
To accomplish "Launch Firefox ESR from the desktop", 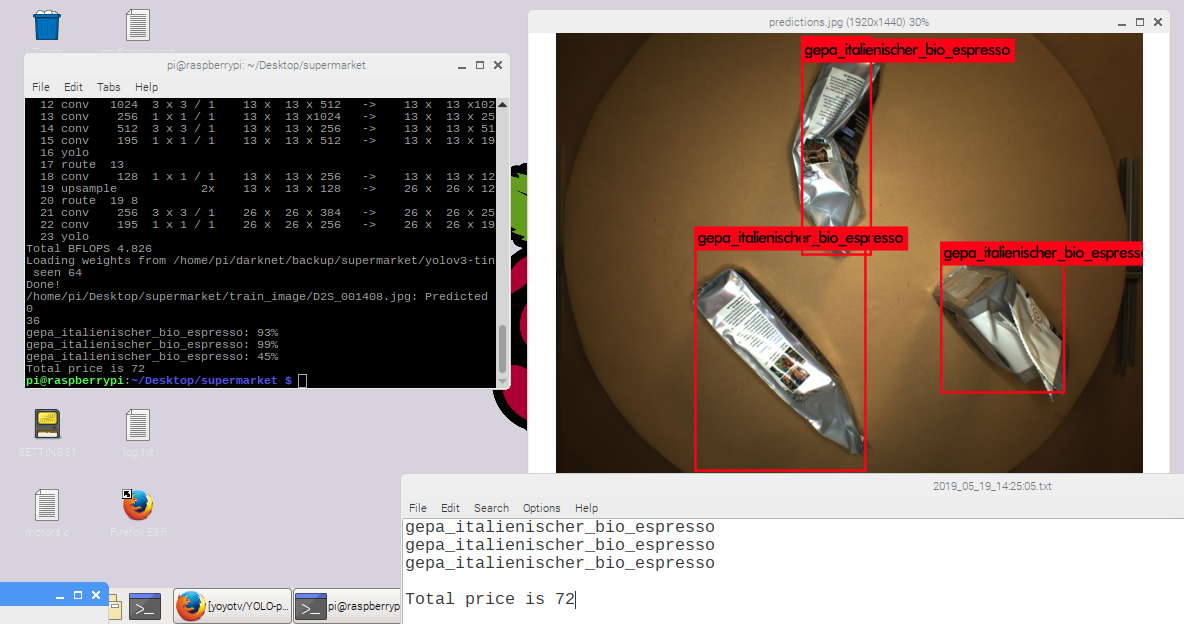I will coord(137,505).
